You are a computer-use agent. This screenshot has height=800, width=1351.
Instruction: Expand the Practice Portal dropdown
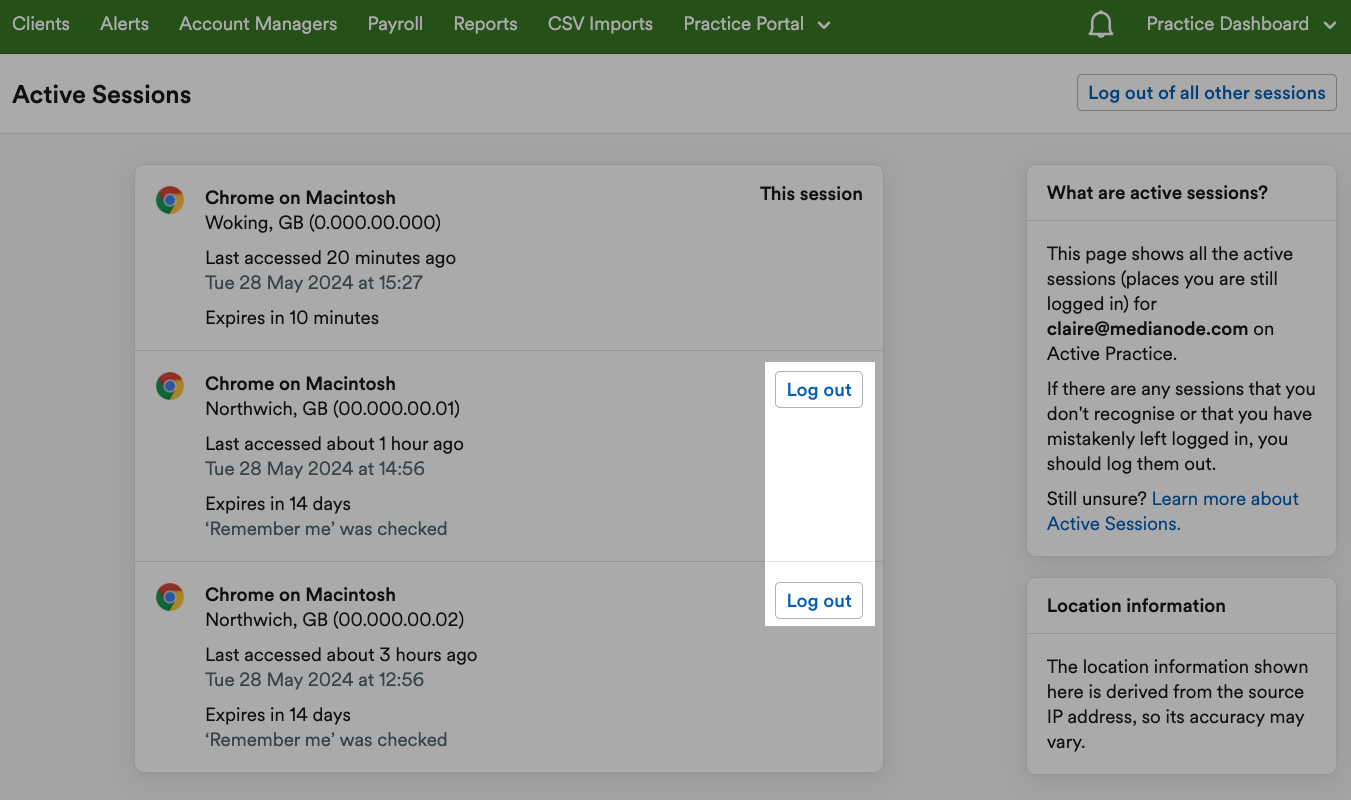click(757, 24)
